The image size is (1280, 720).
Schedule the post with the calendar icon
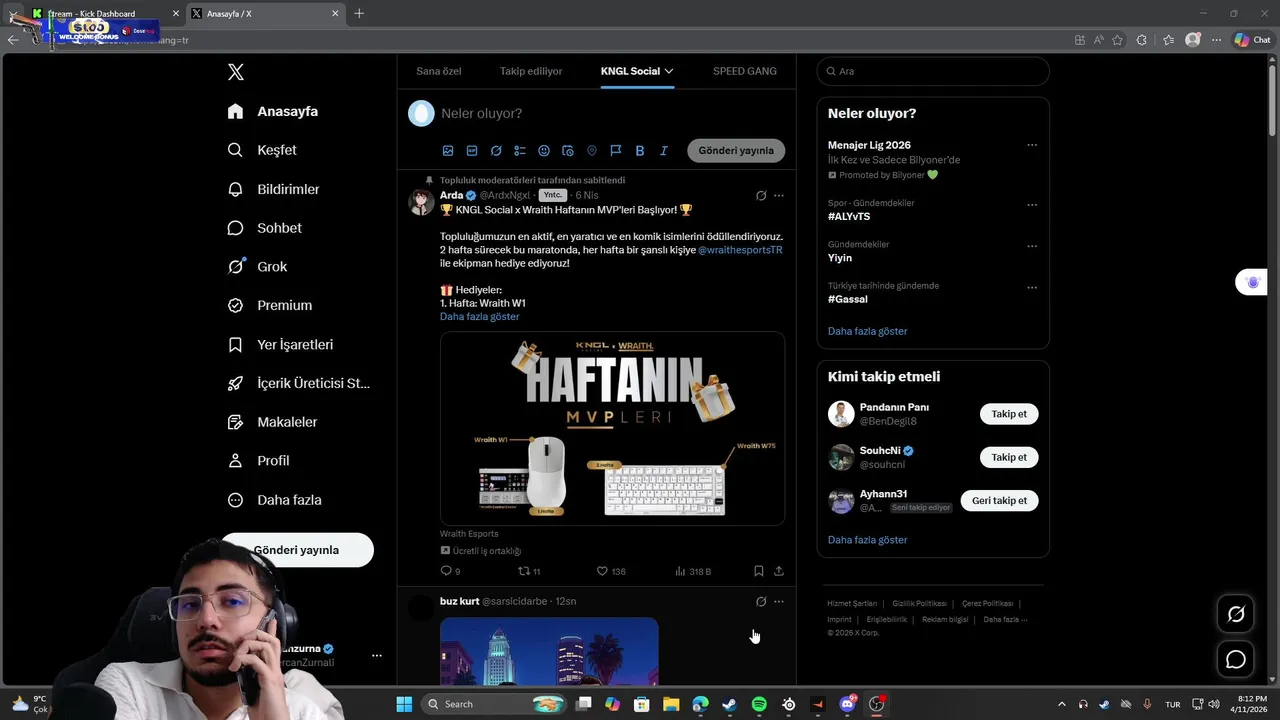[568, 151]
